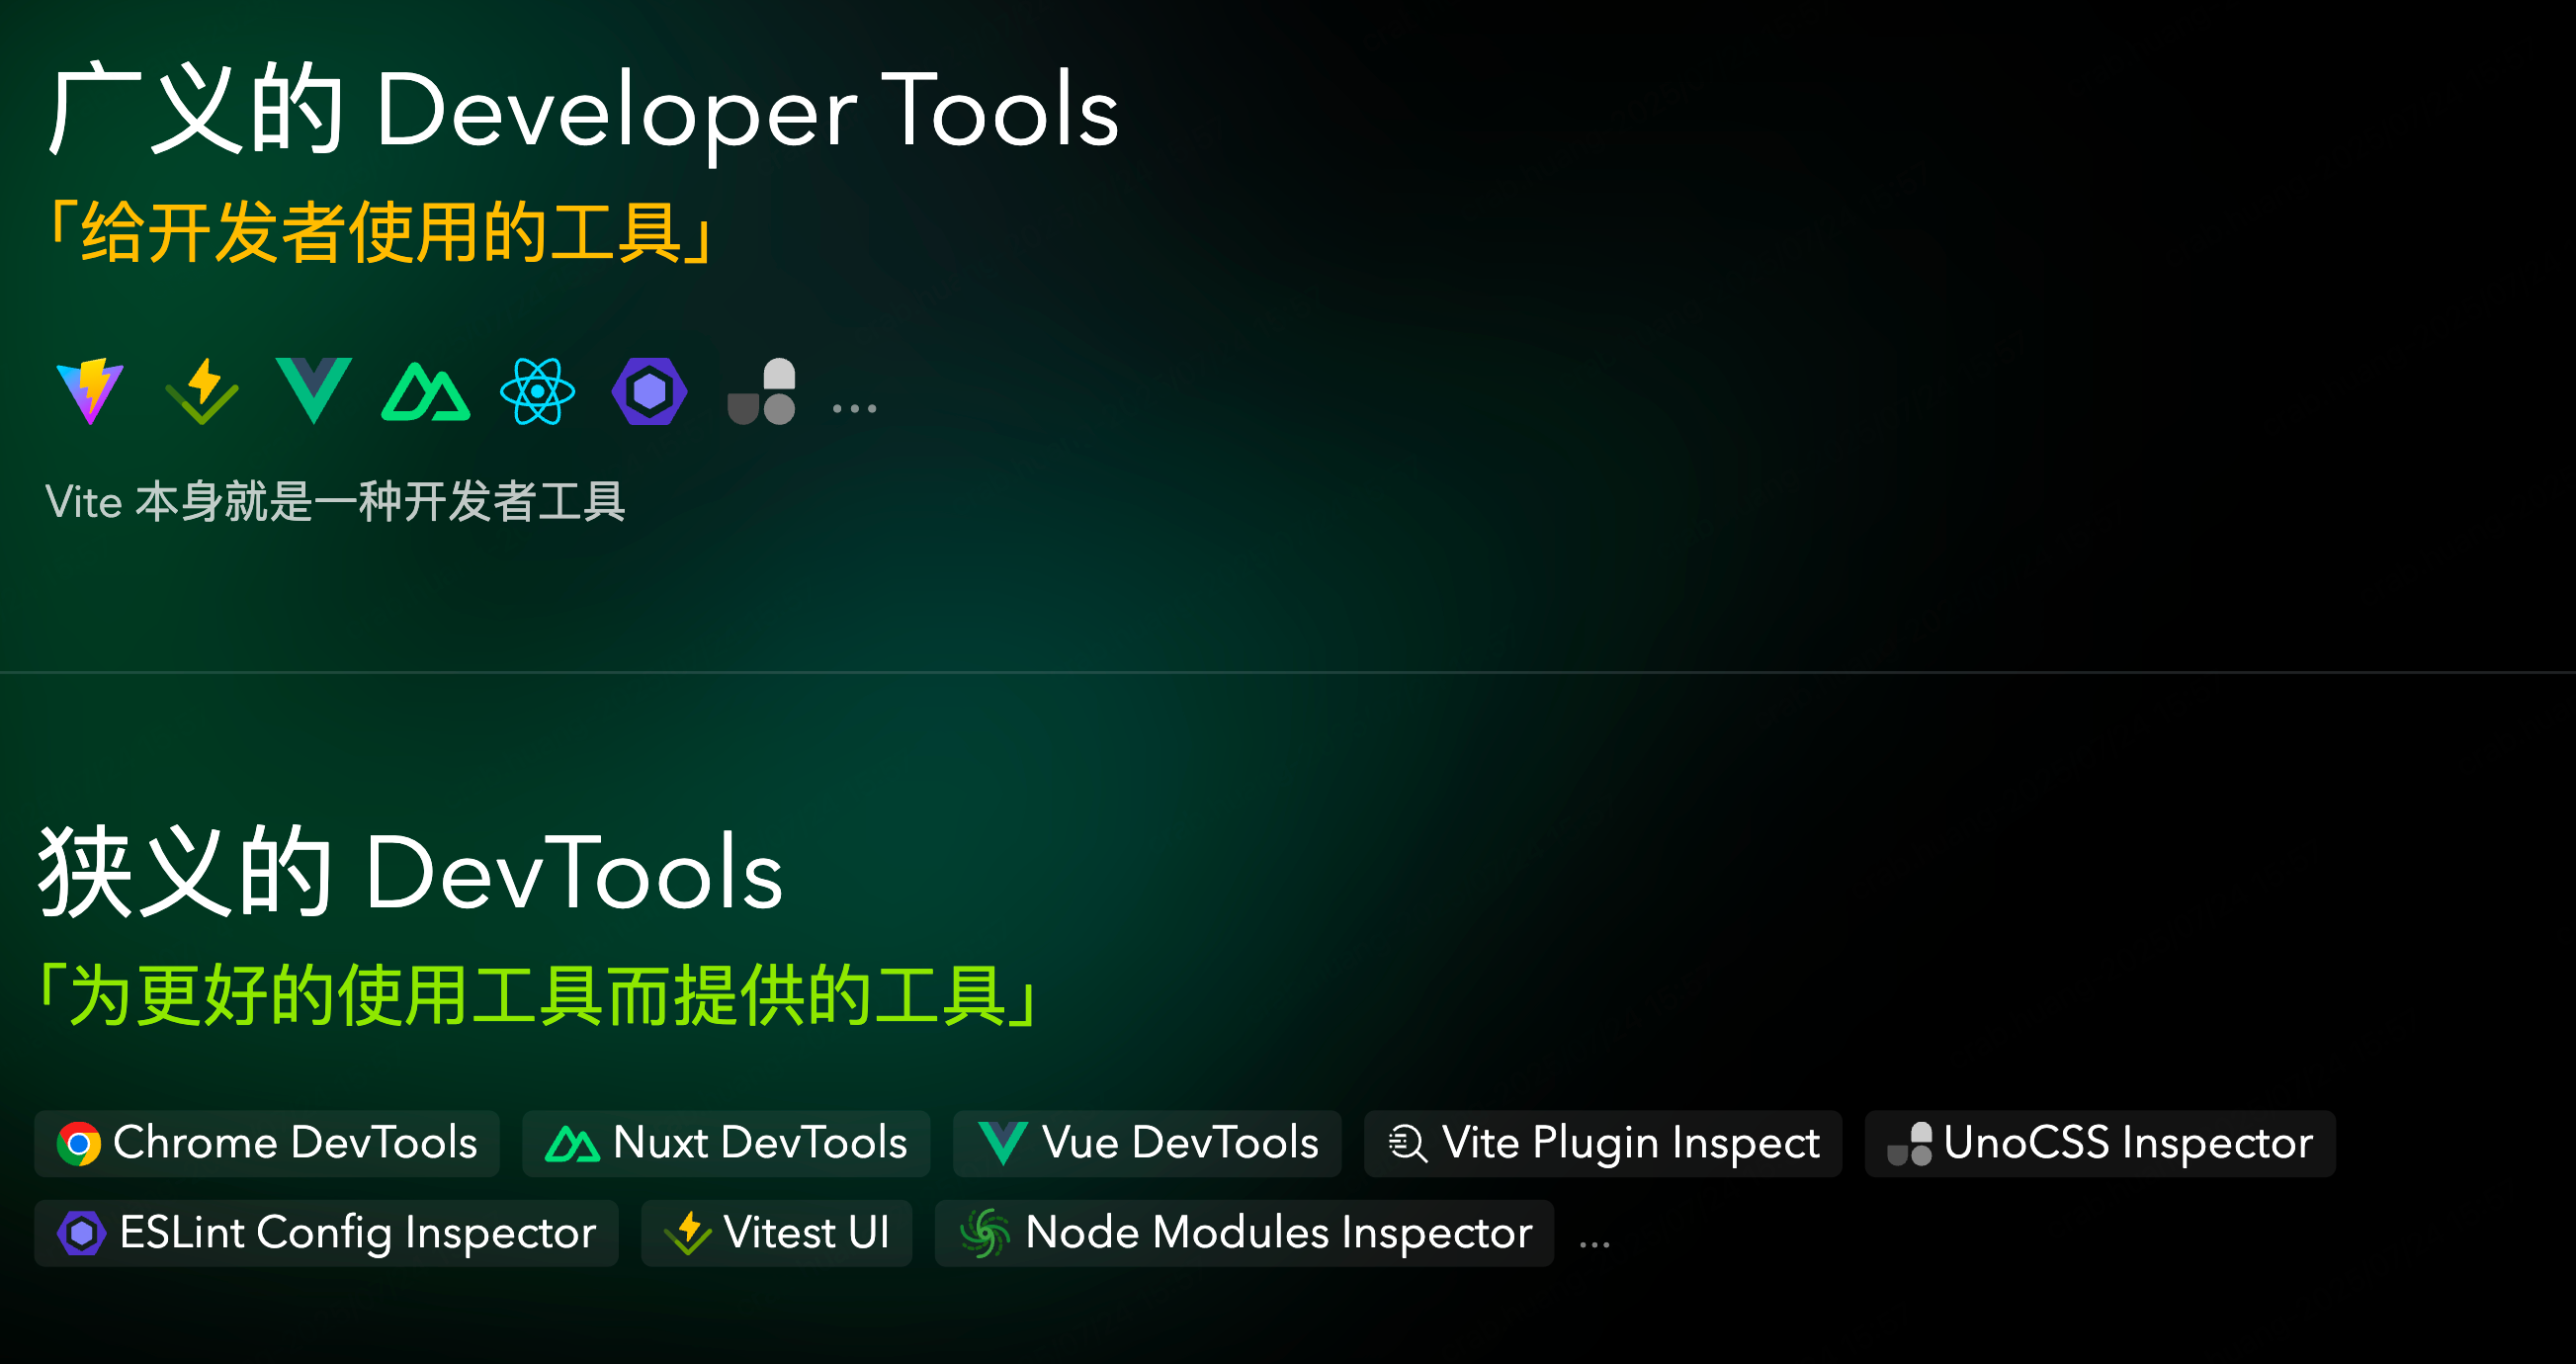This screenshot has width=2576, height=1364.
Task: Click the Node Modules Inspector label
Action: coord(1279,1234)
